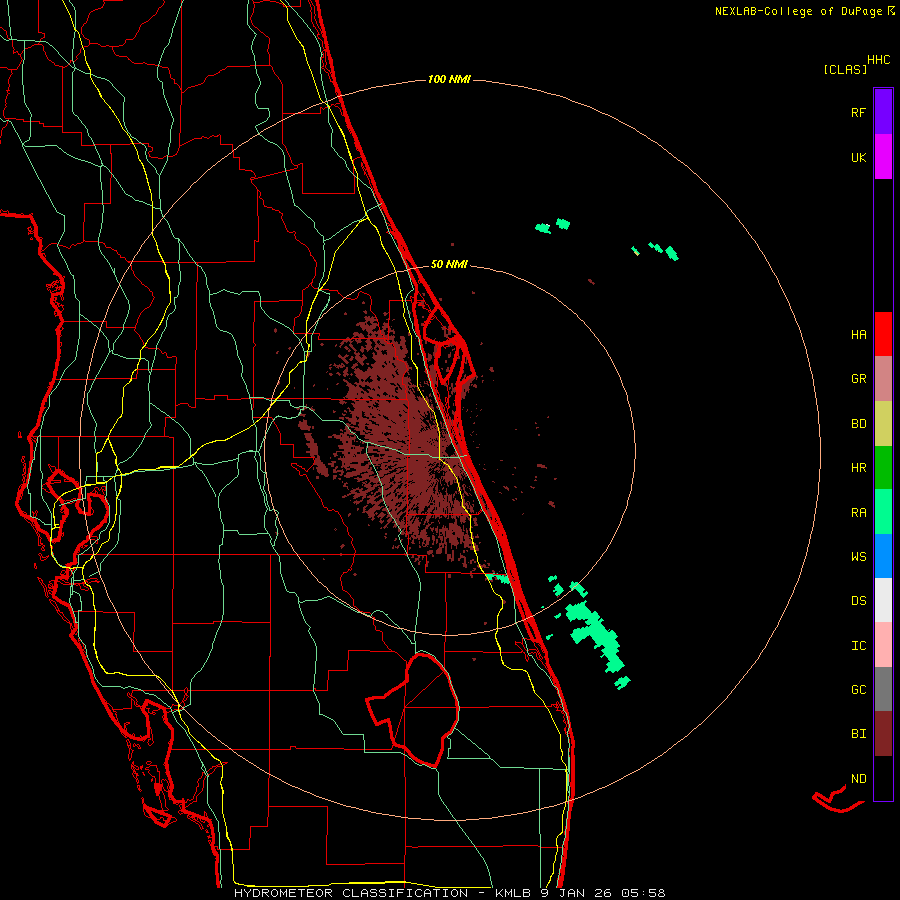Click the "BI" legend label

pyautogui.click(x=858, y=734)
